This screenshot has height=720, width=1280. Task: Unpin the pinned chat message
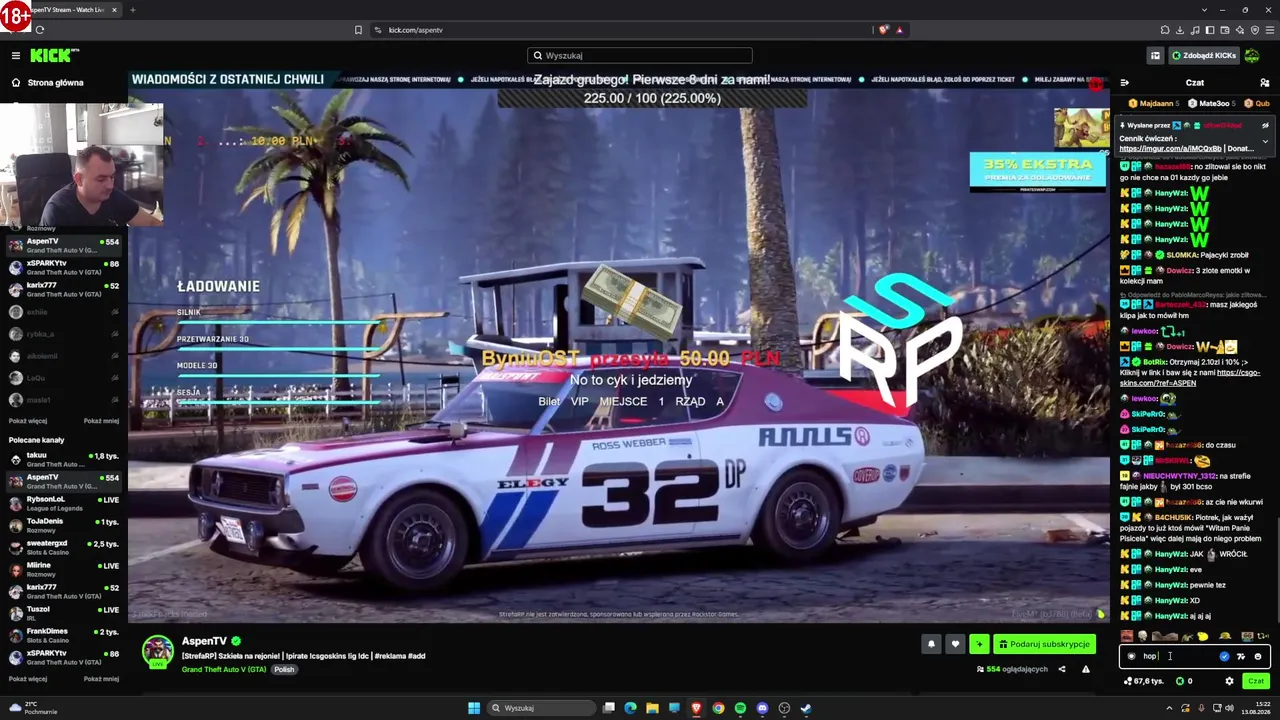pos(1265,125)
